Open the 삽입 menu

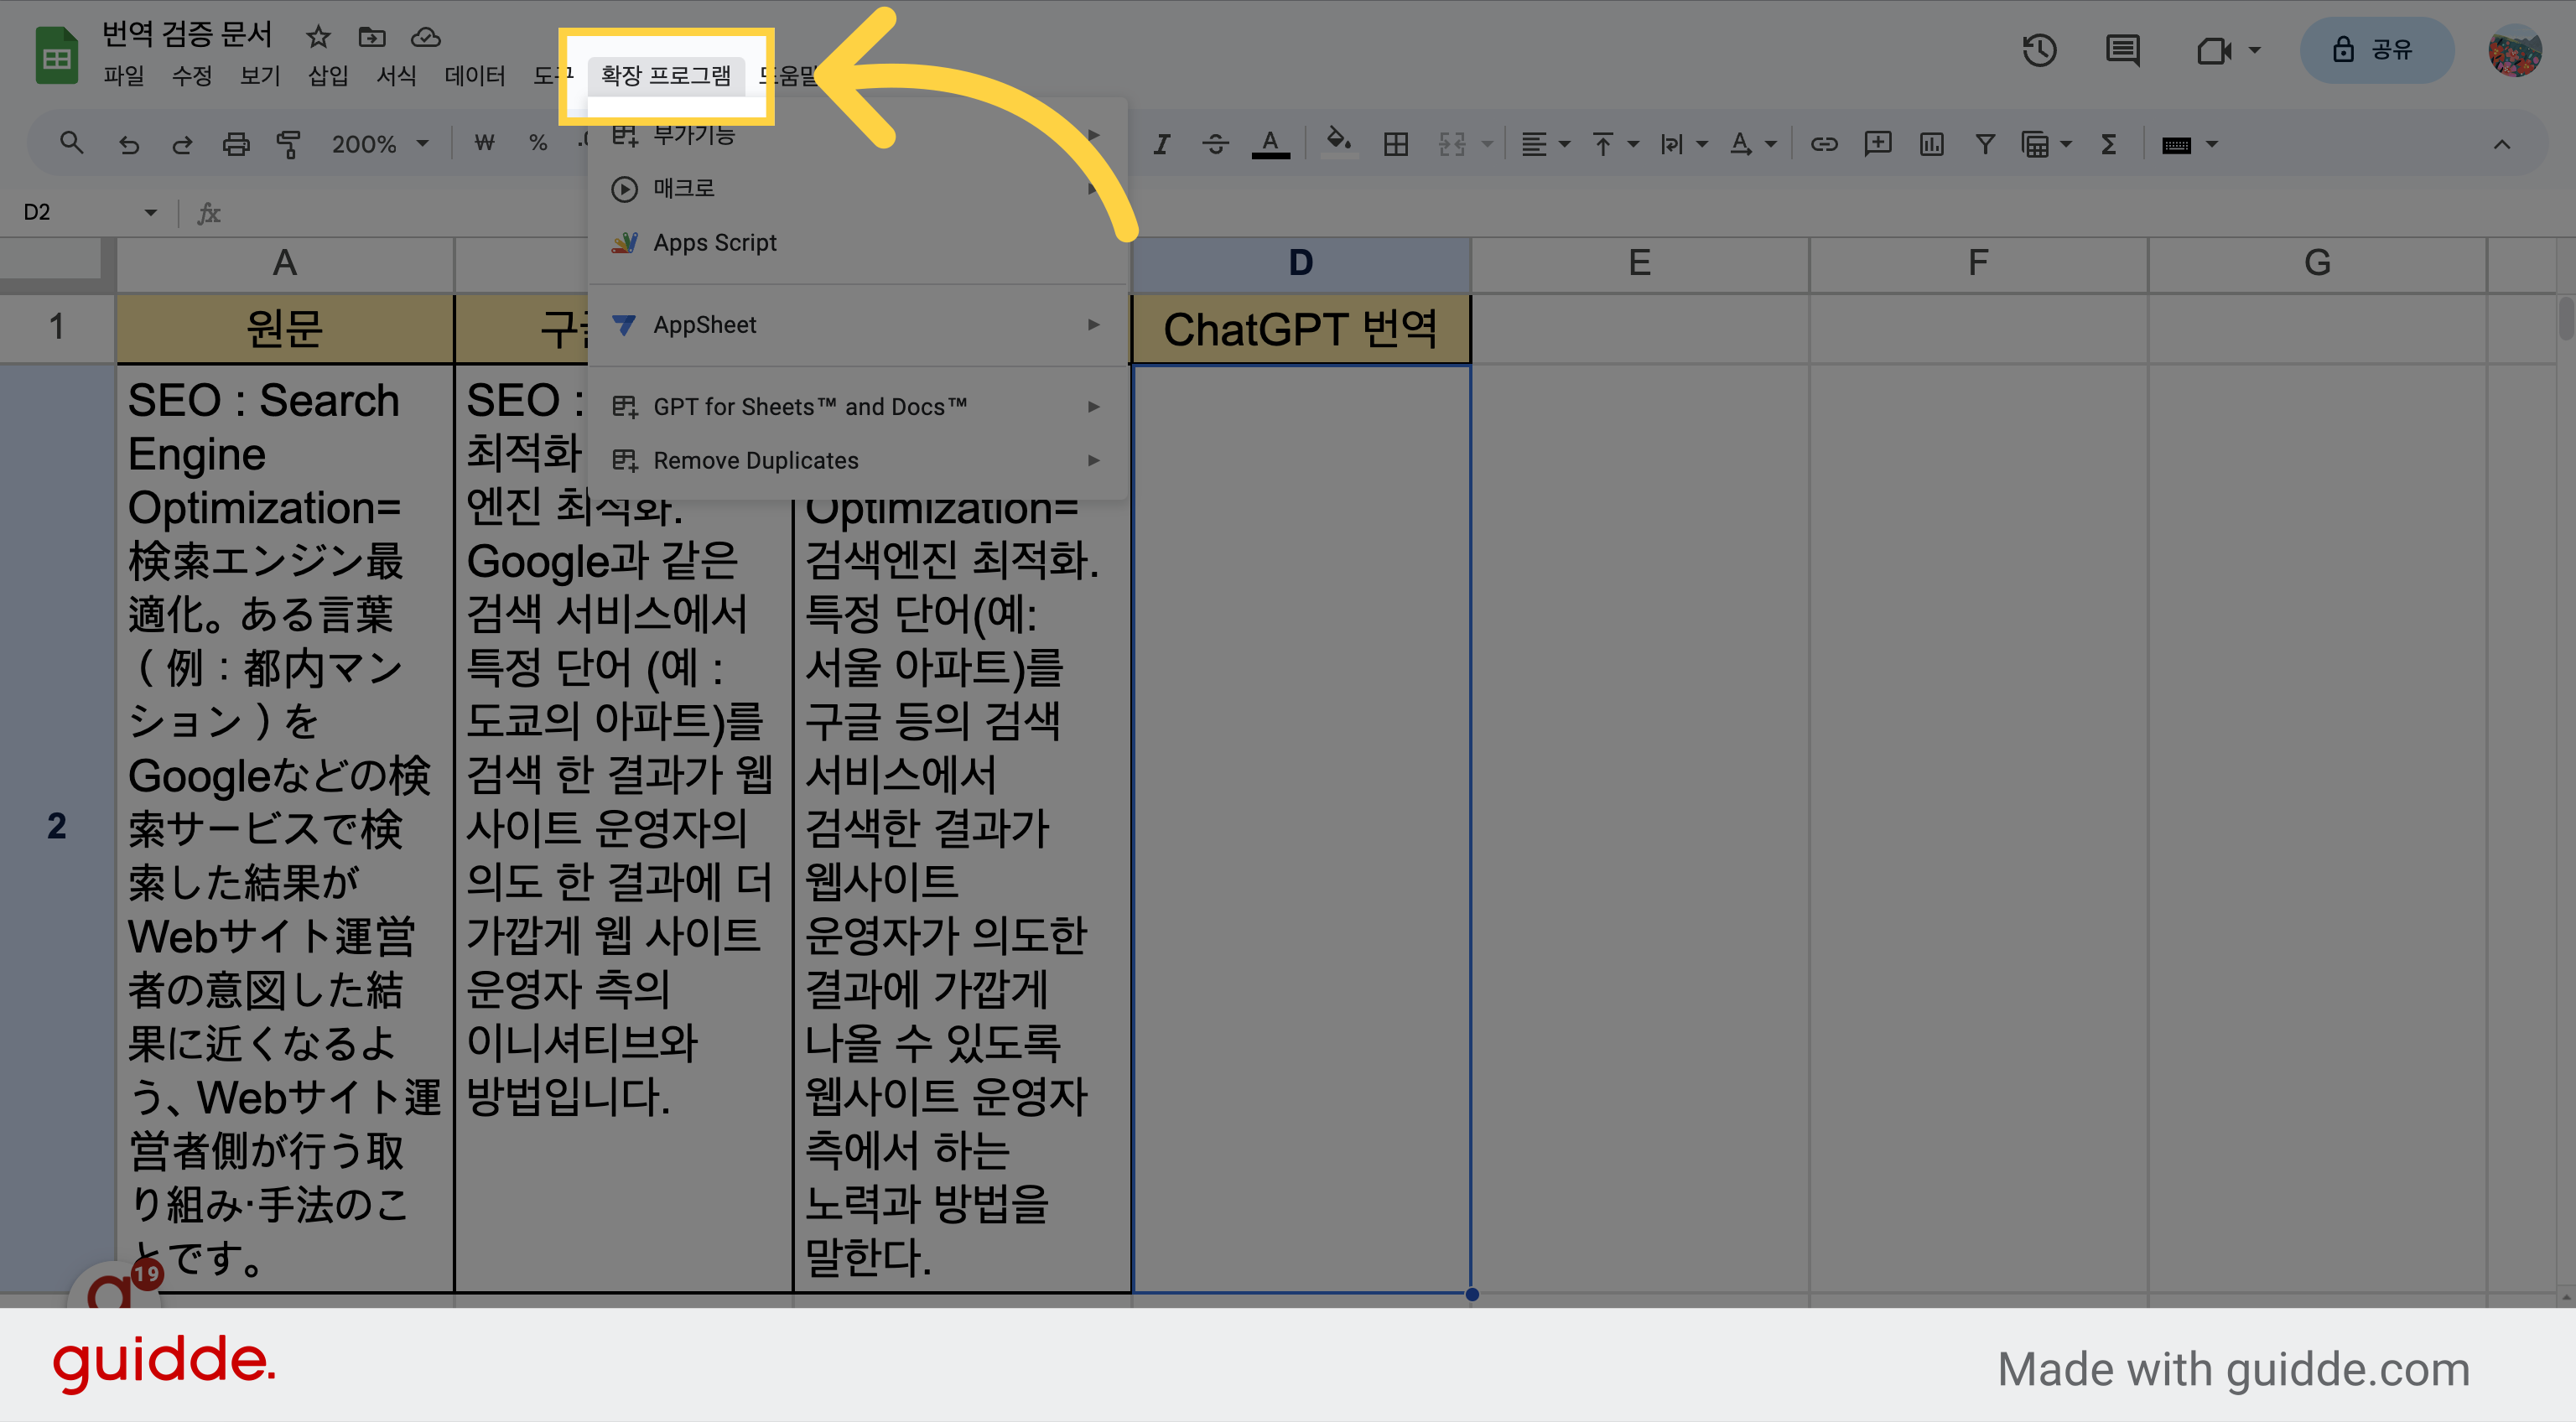click(x=328, y=76)
